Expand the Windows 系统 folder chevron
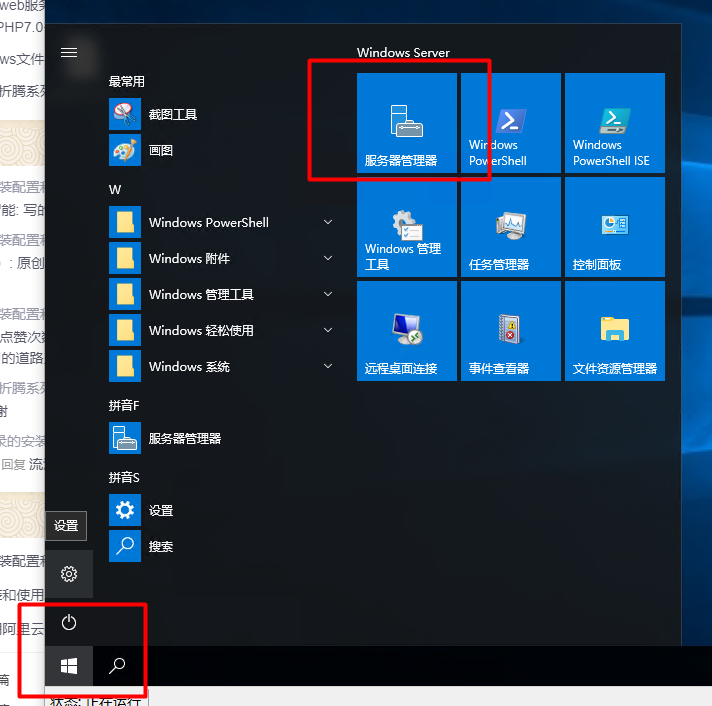 328,366
